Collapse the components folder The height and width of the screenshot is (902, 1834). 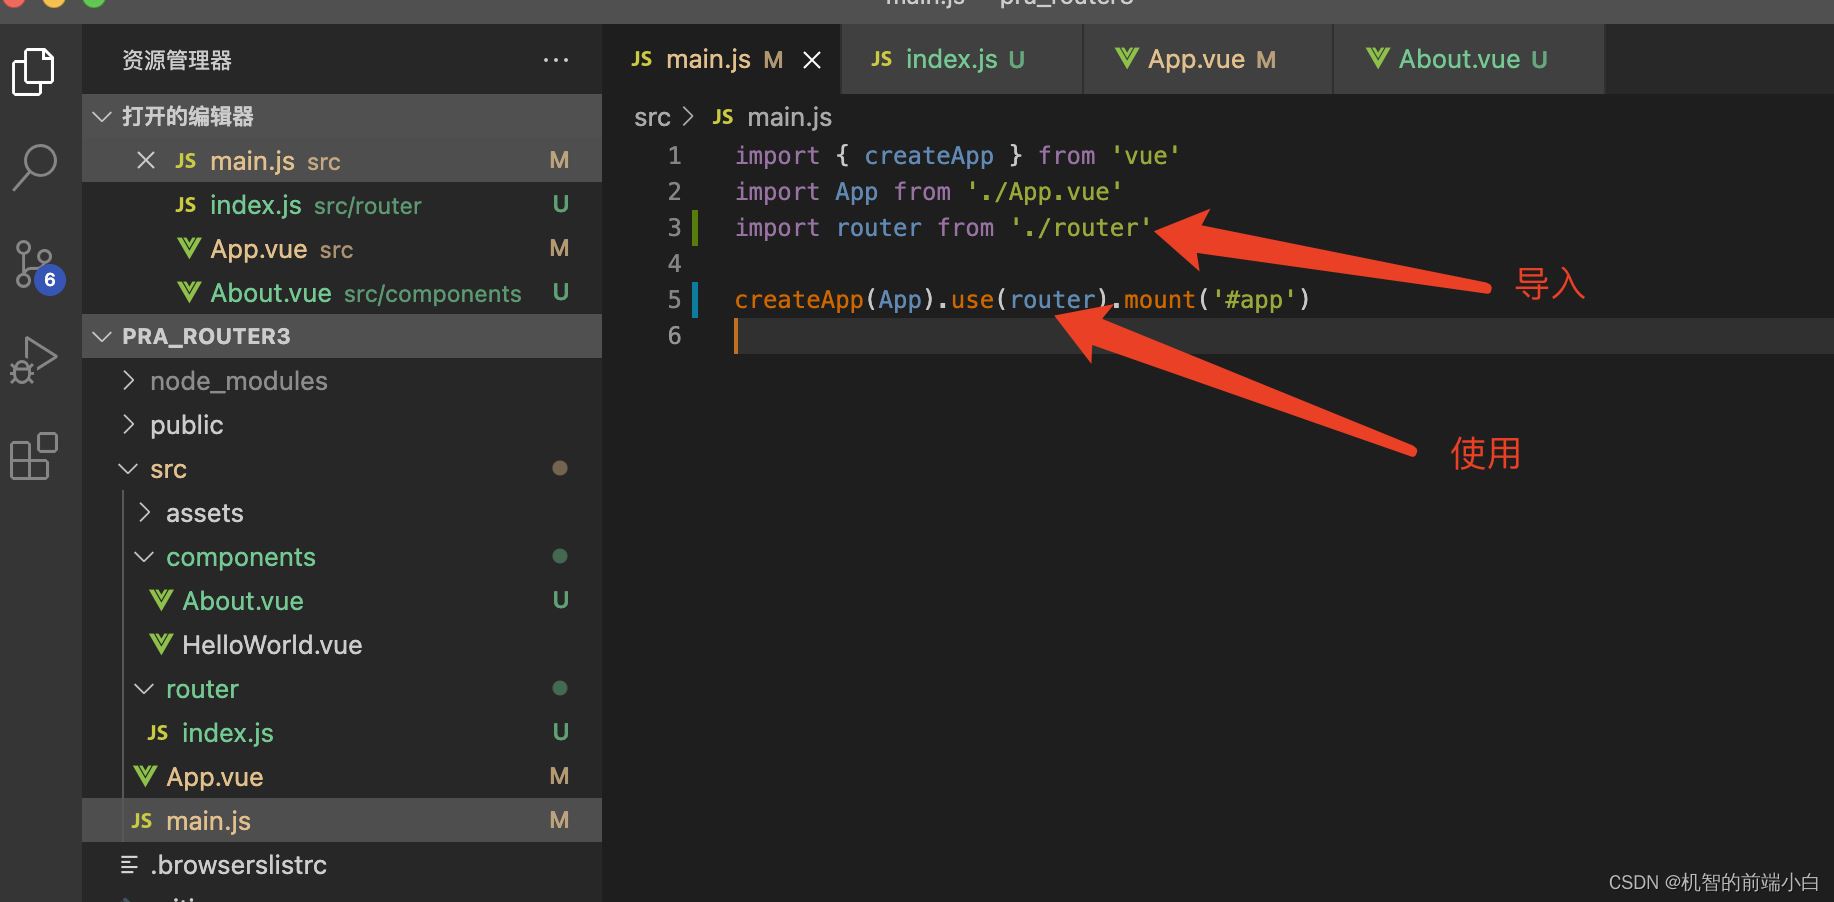(342, 557)
